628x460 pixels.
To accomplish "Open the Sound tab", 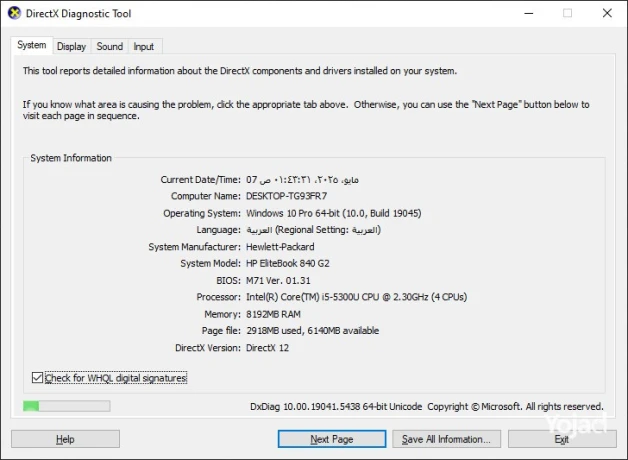I will pyautogui.click(x=110, y=47).
